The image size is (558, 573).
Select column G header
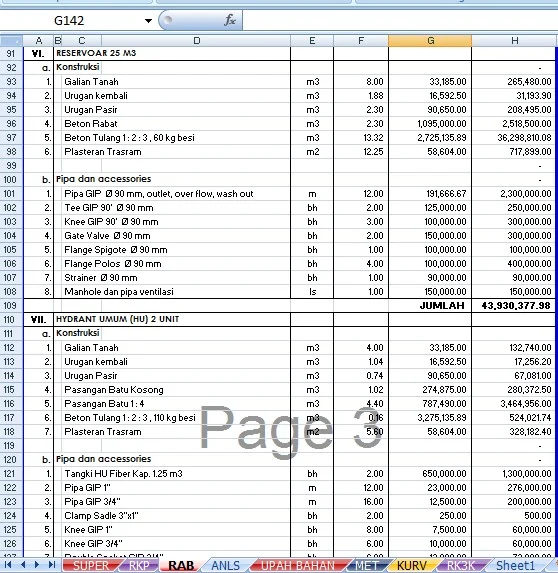pyautogui.click(x=430, y=41)
